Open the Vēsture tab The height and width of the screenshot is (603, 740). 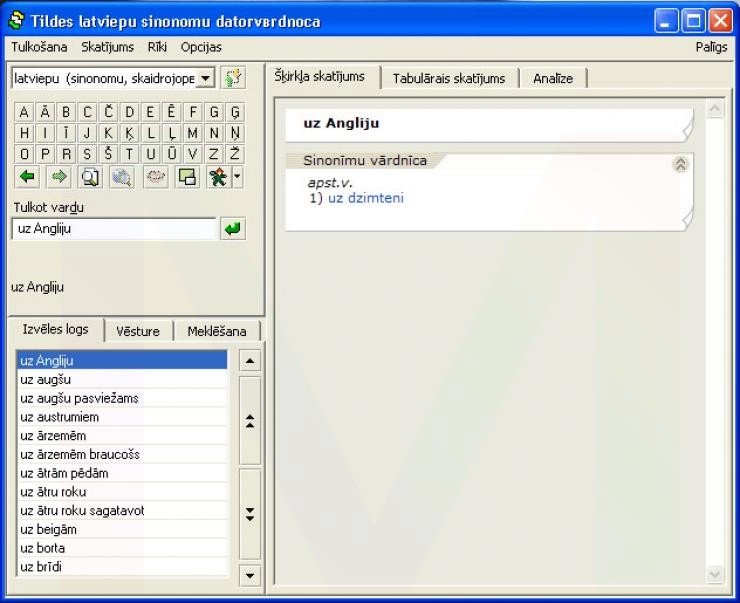pyautogui.click(x=138, y=332)
